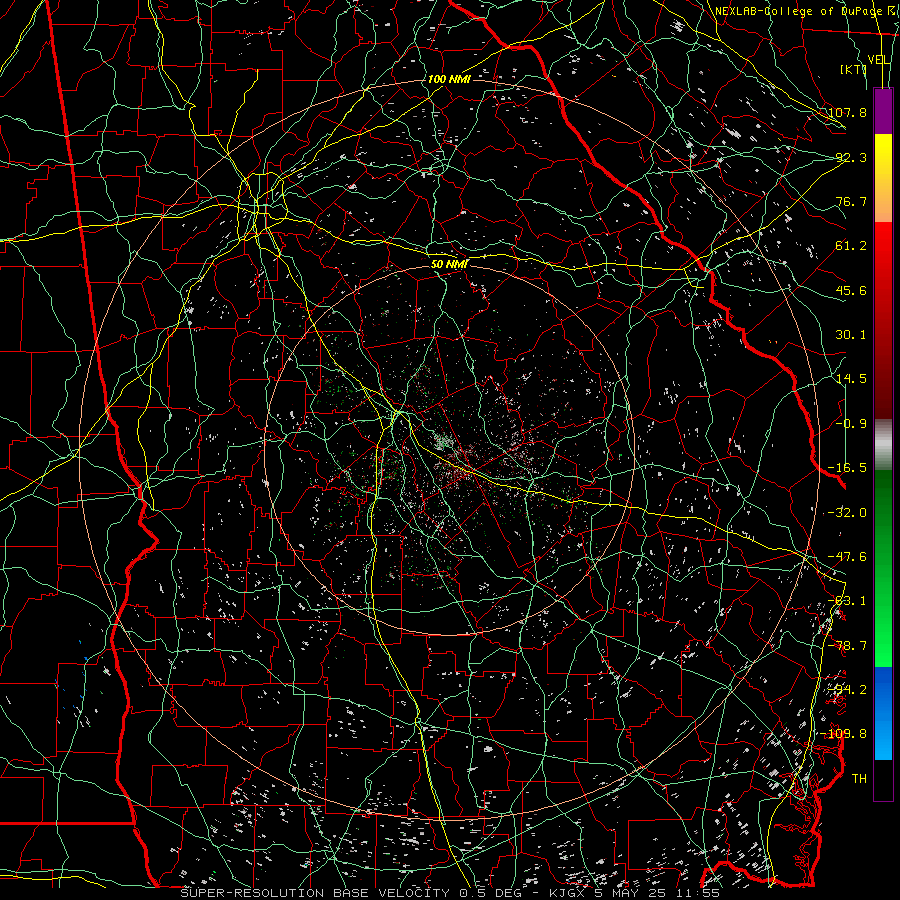Pick the gray near-zero segment of the color bar
This screenshot has width=900, height=900.
[883, 445]
